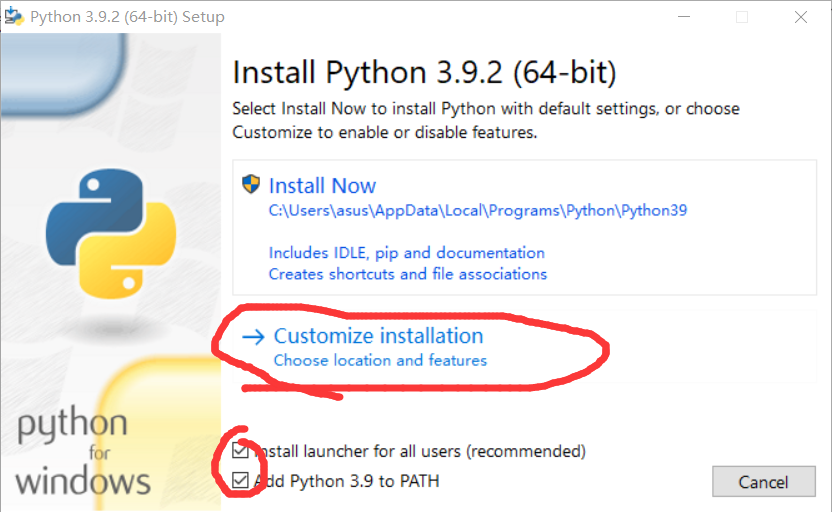Click the 'Install Python 3.9.2 (64-bit)' heading

424,73
